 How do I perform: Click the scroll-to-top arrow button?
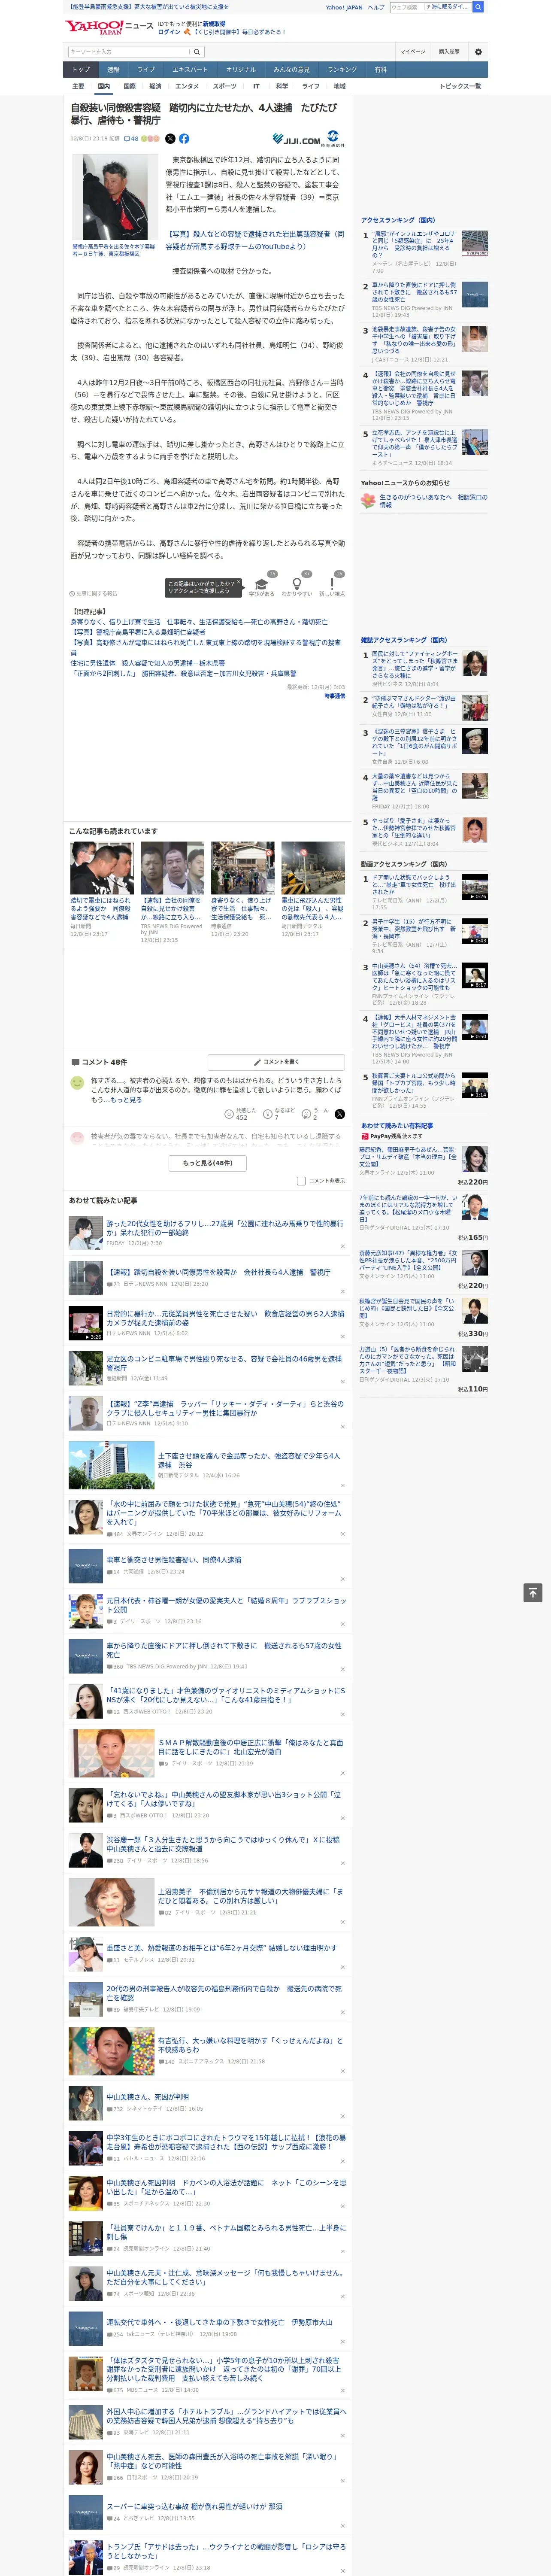pos(533,1592)
